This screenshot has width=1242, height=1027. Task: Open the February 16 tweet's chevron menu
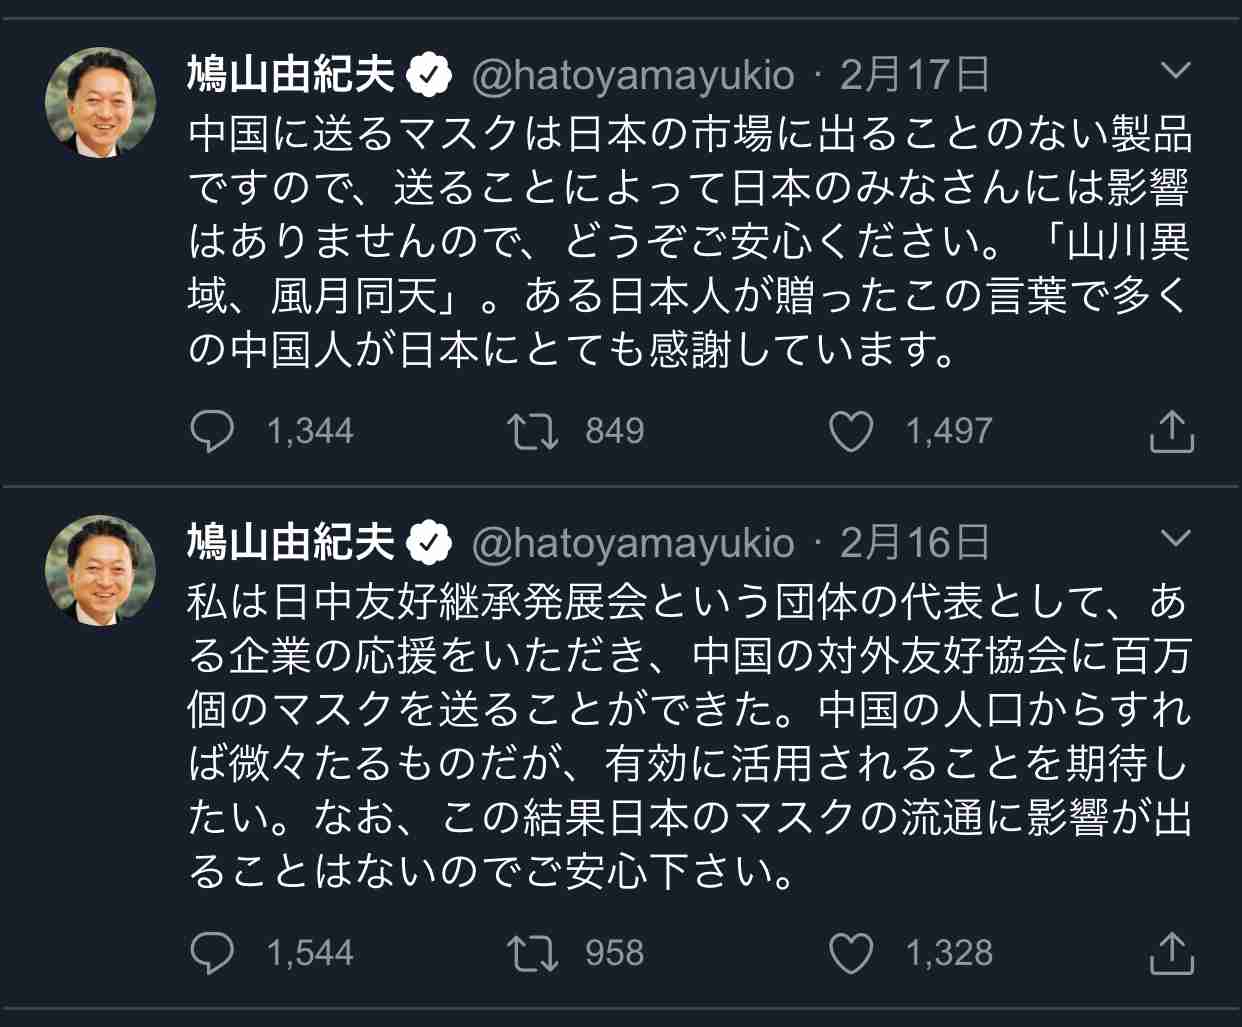(x=1176, y=538)
